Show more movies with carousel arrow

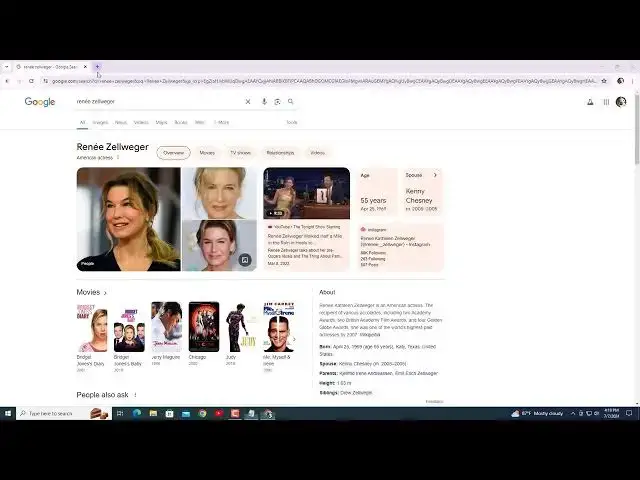tap(294, 339)
